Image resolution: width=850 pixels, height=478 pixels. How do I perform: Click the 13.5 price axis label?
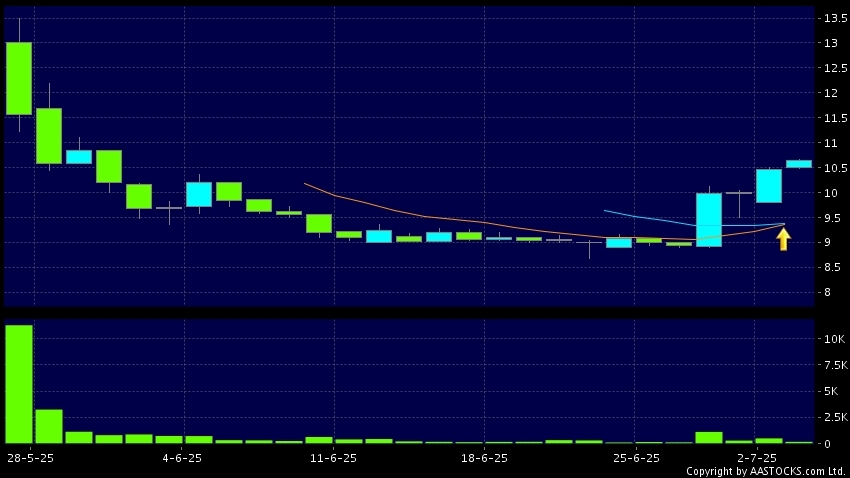pyautogui.click(x=835, y=18)
